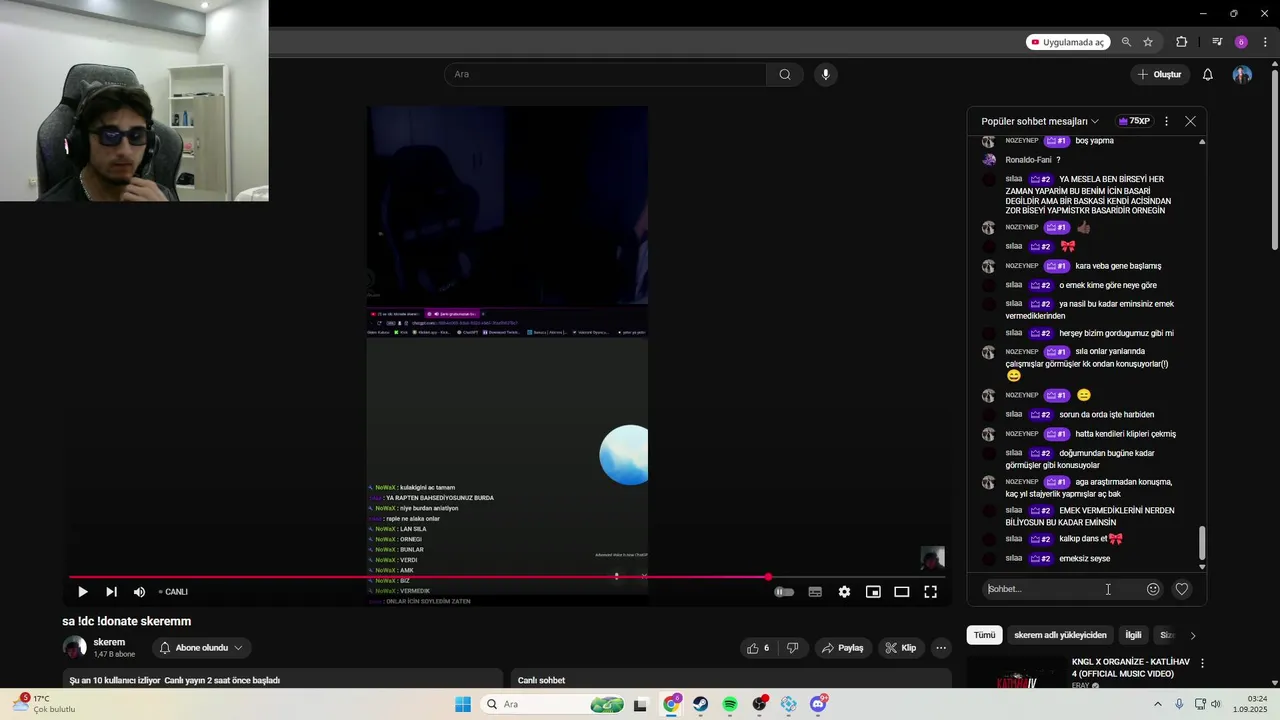Open Steam from taskbar
The image size is (1280, 720).
click(x=700, y=704)
